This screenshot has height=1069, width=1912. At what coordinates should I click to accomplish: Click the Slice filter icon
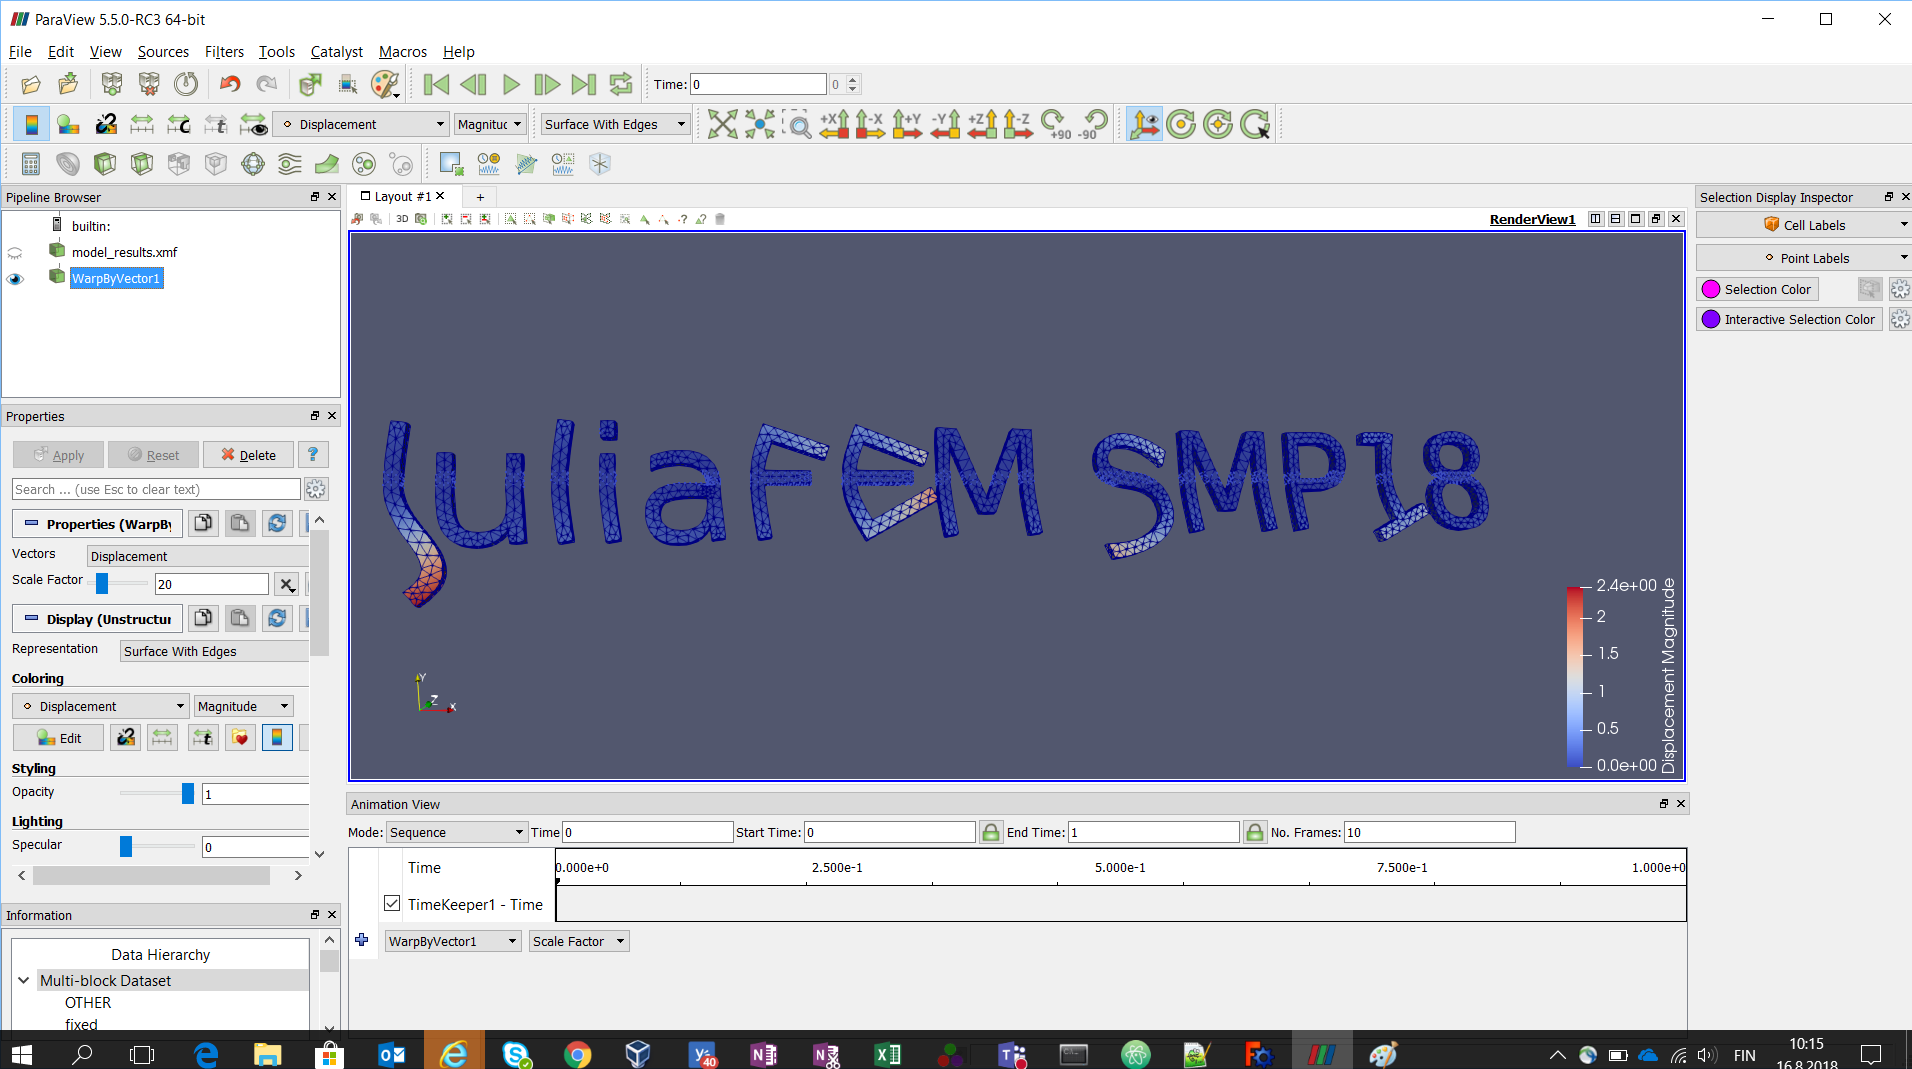click(142, 164)
